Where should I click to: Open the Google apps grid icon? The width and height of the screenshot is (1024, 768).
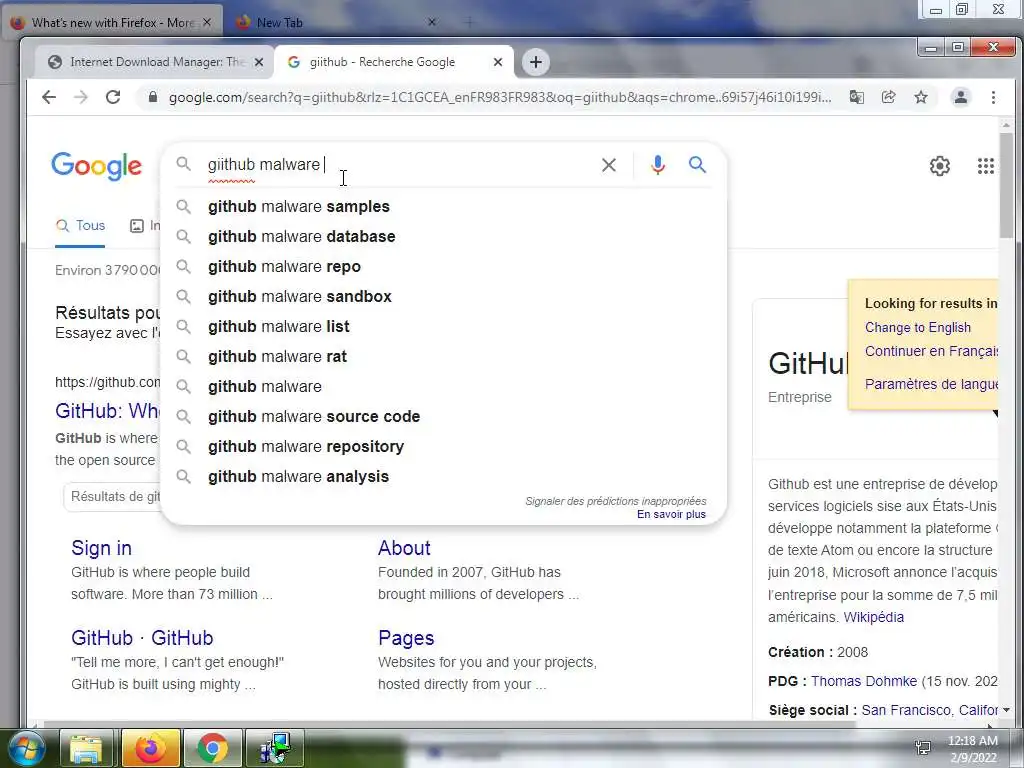tap(985, 166)
